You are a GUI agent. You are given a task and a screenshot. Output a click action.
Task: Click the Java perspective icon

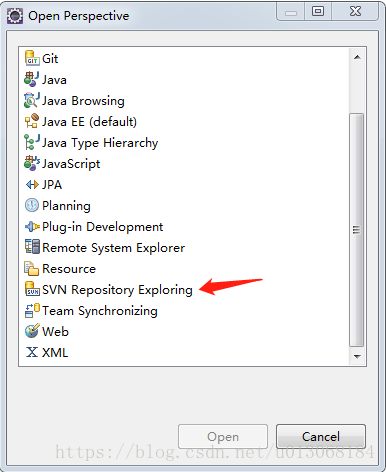click(32, 79)
